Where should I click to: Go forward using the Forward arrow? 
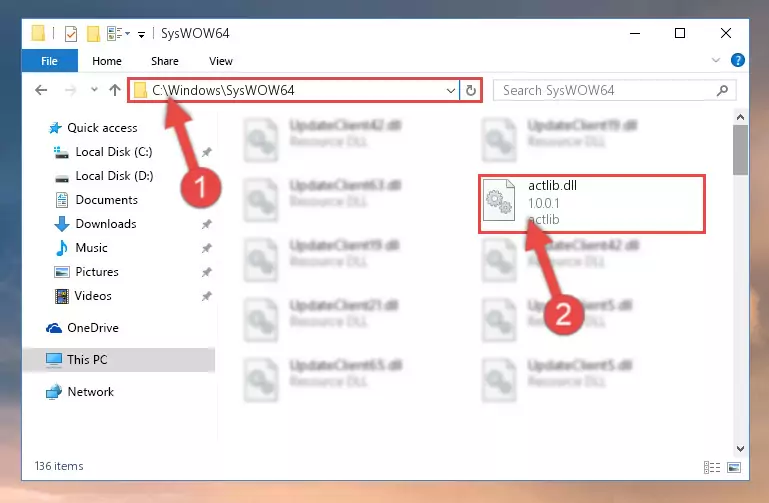(71, 90)
